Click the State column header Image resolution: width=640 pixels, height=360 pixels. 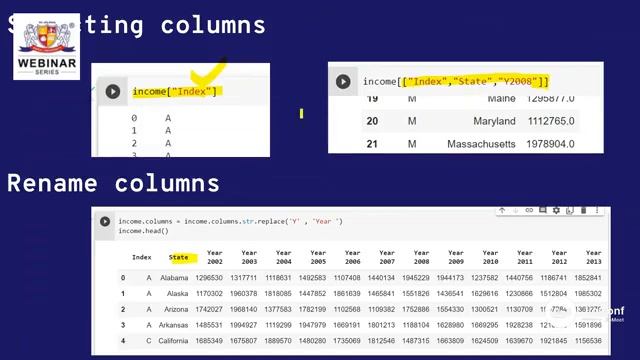[x=178, y=257]
